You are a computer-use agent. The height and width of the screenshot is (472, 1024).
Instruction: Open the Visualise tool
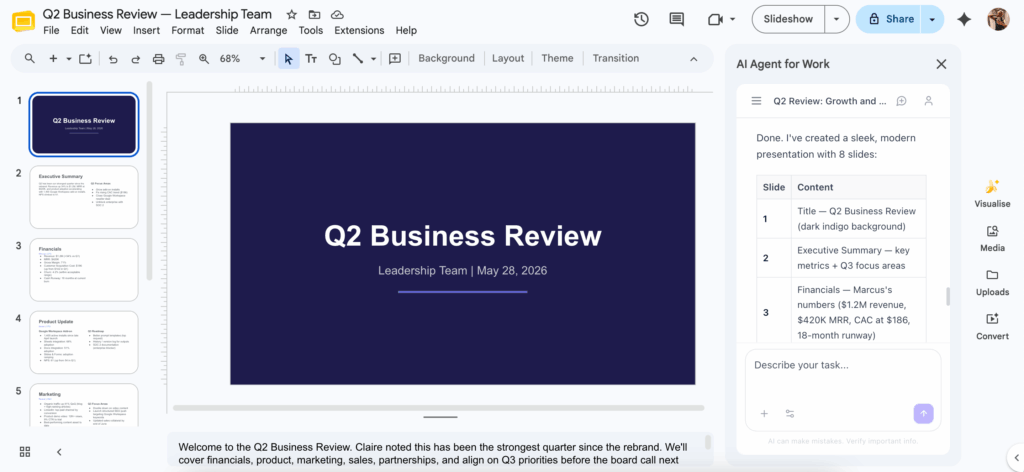(992, 193)
